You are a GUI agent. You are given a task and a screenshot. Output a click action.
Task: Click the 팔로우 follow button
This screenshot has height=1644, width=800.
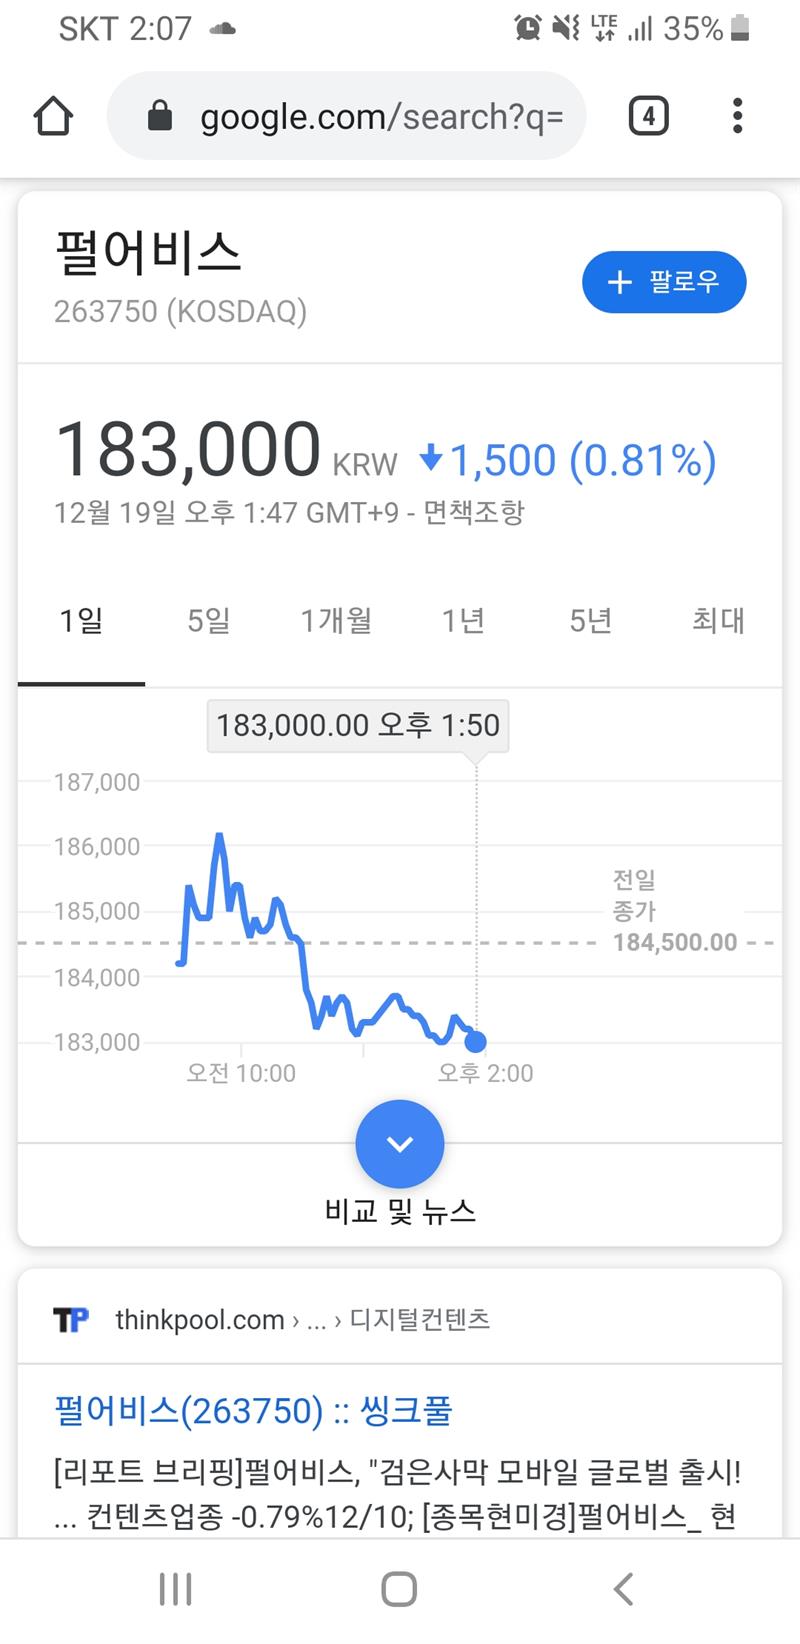pyautogui.click(x=664, y=282)
